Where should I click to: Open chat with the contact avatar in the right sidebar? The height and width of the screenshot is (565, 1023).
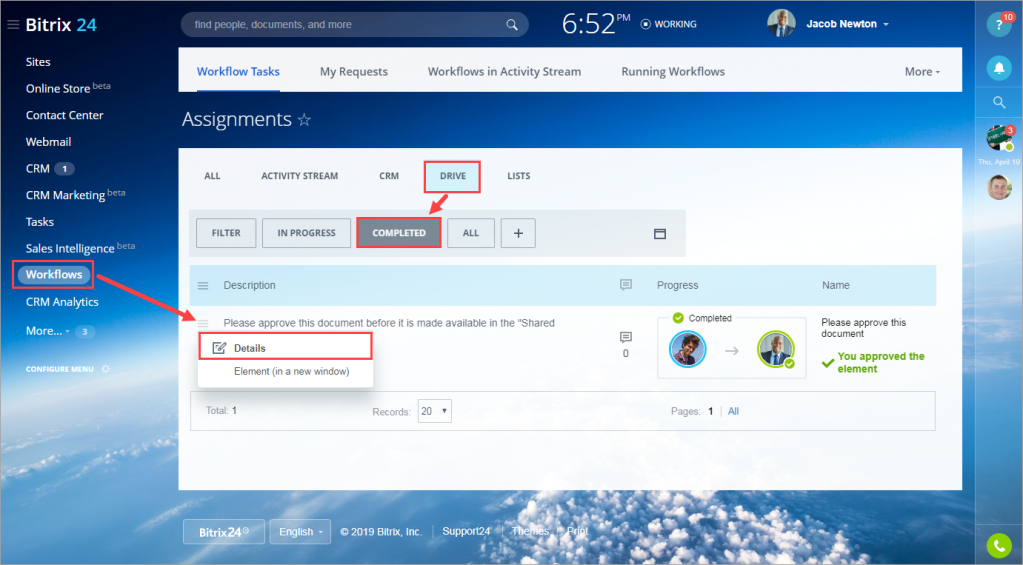999,187
